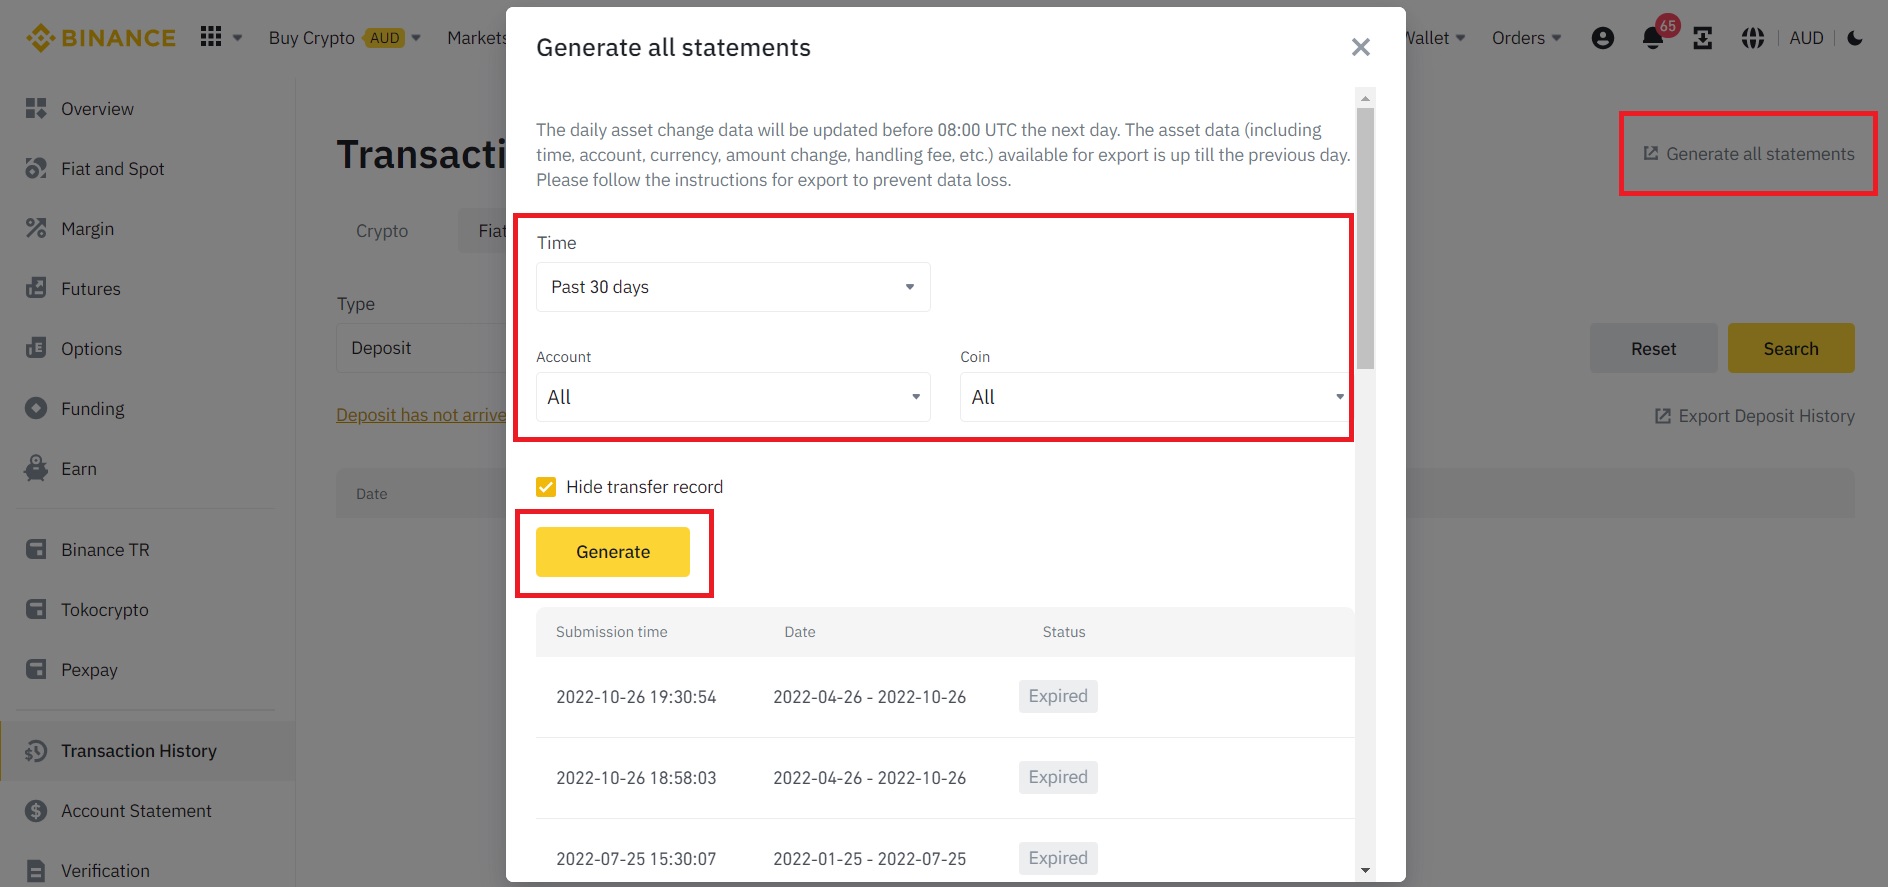Open Deposit has not arrived link
The width and height of the screenshot is (1888, 887).
(x=421, y=415)
